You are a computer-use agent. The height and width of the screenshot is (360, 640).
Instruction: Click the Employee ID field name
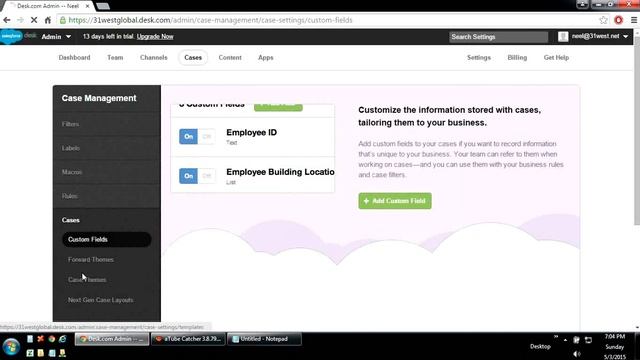pyautogui.click(x=251, y=132)
